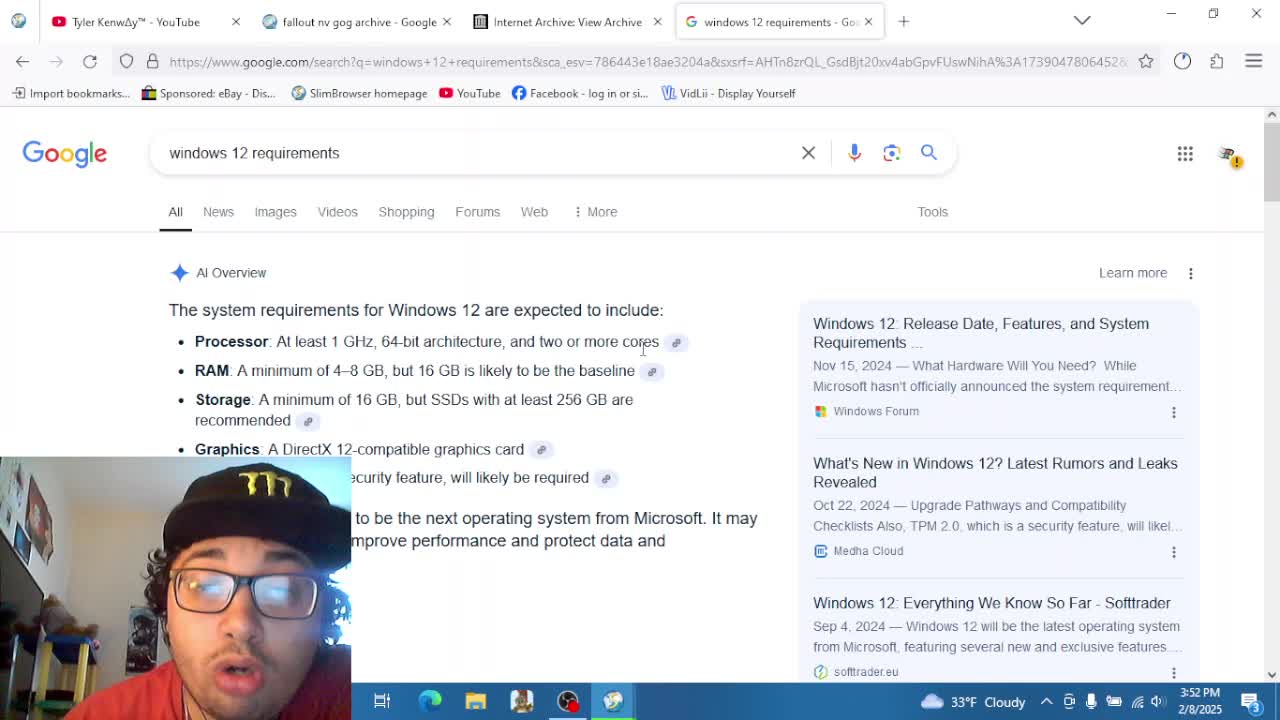Click the address bar URL field
The image size is (1280, 720).
648,62
